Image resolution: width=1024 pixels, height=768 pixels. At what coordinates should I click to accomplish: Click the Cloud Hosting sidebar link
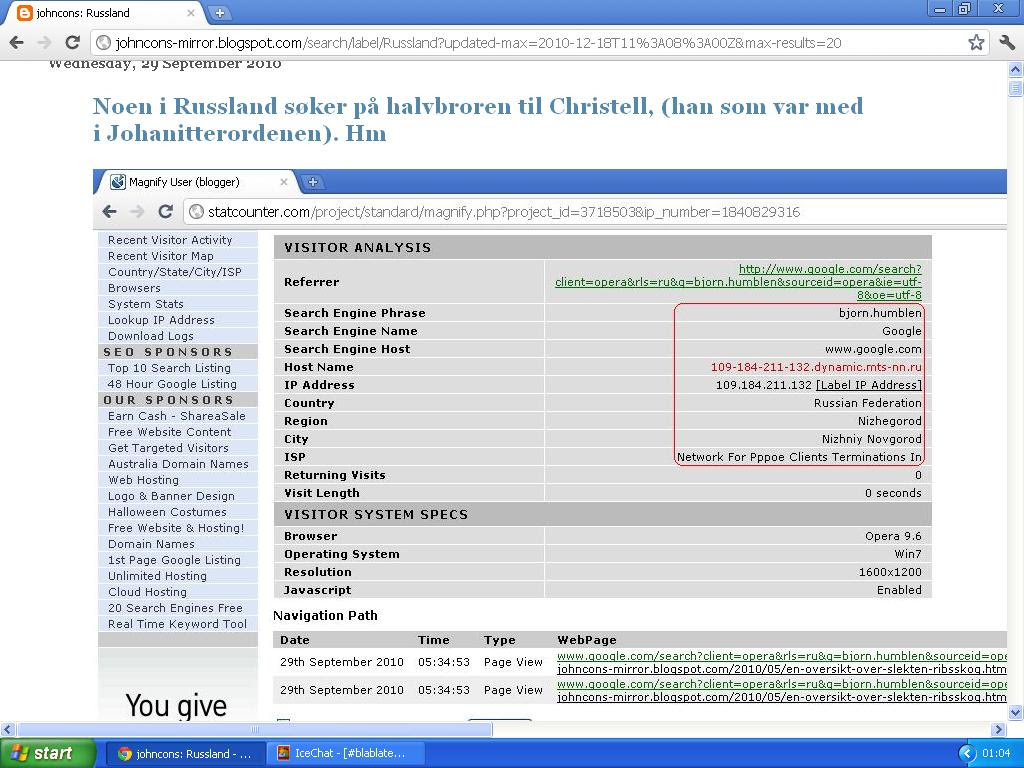click(148, 592)
